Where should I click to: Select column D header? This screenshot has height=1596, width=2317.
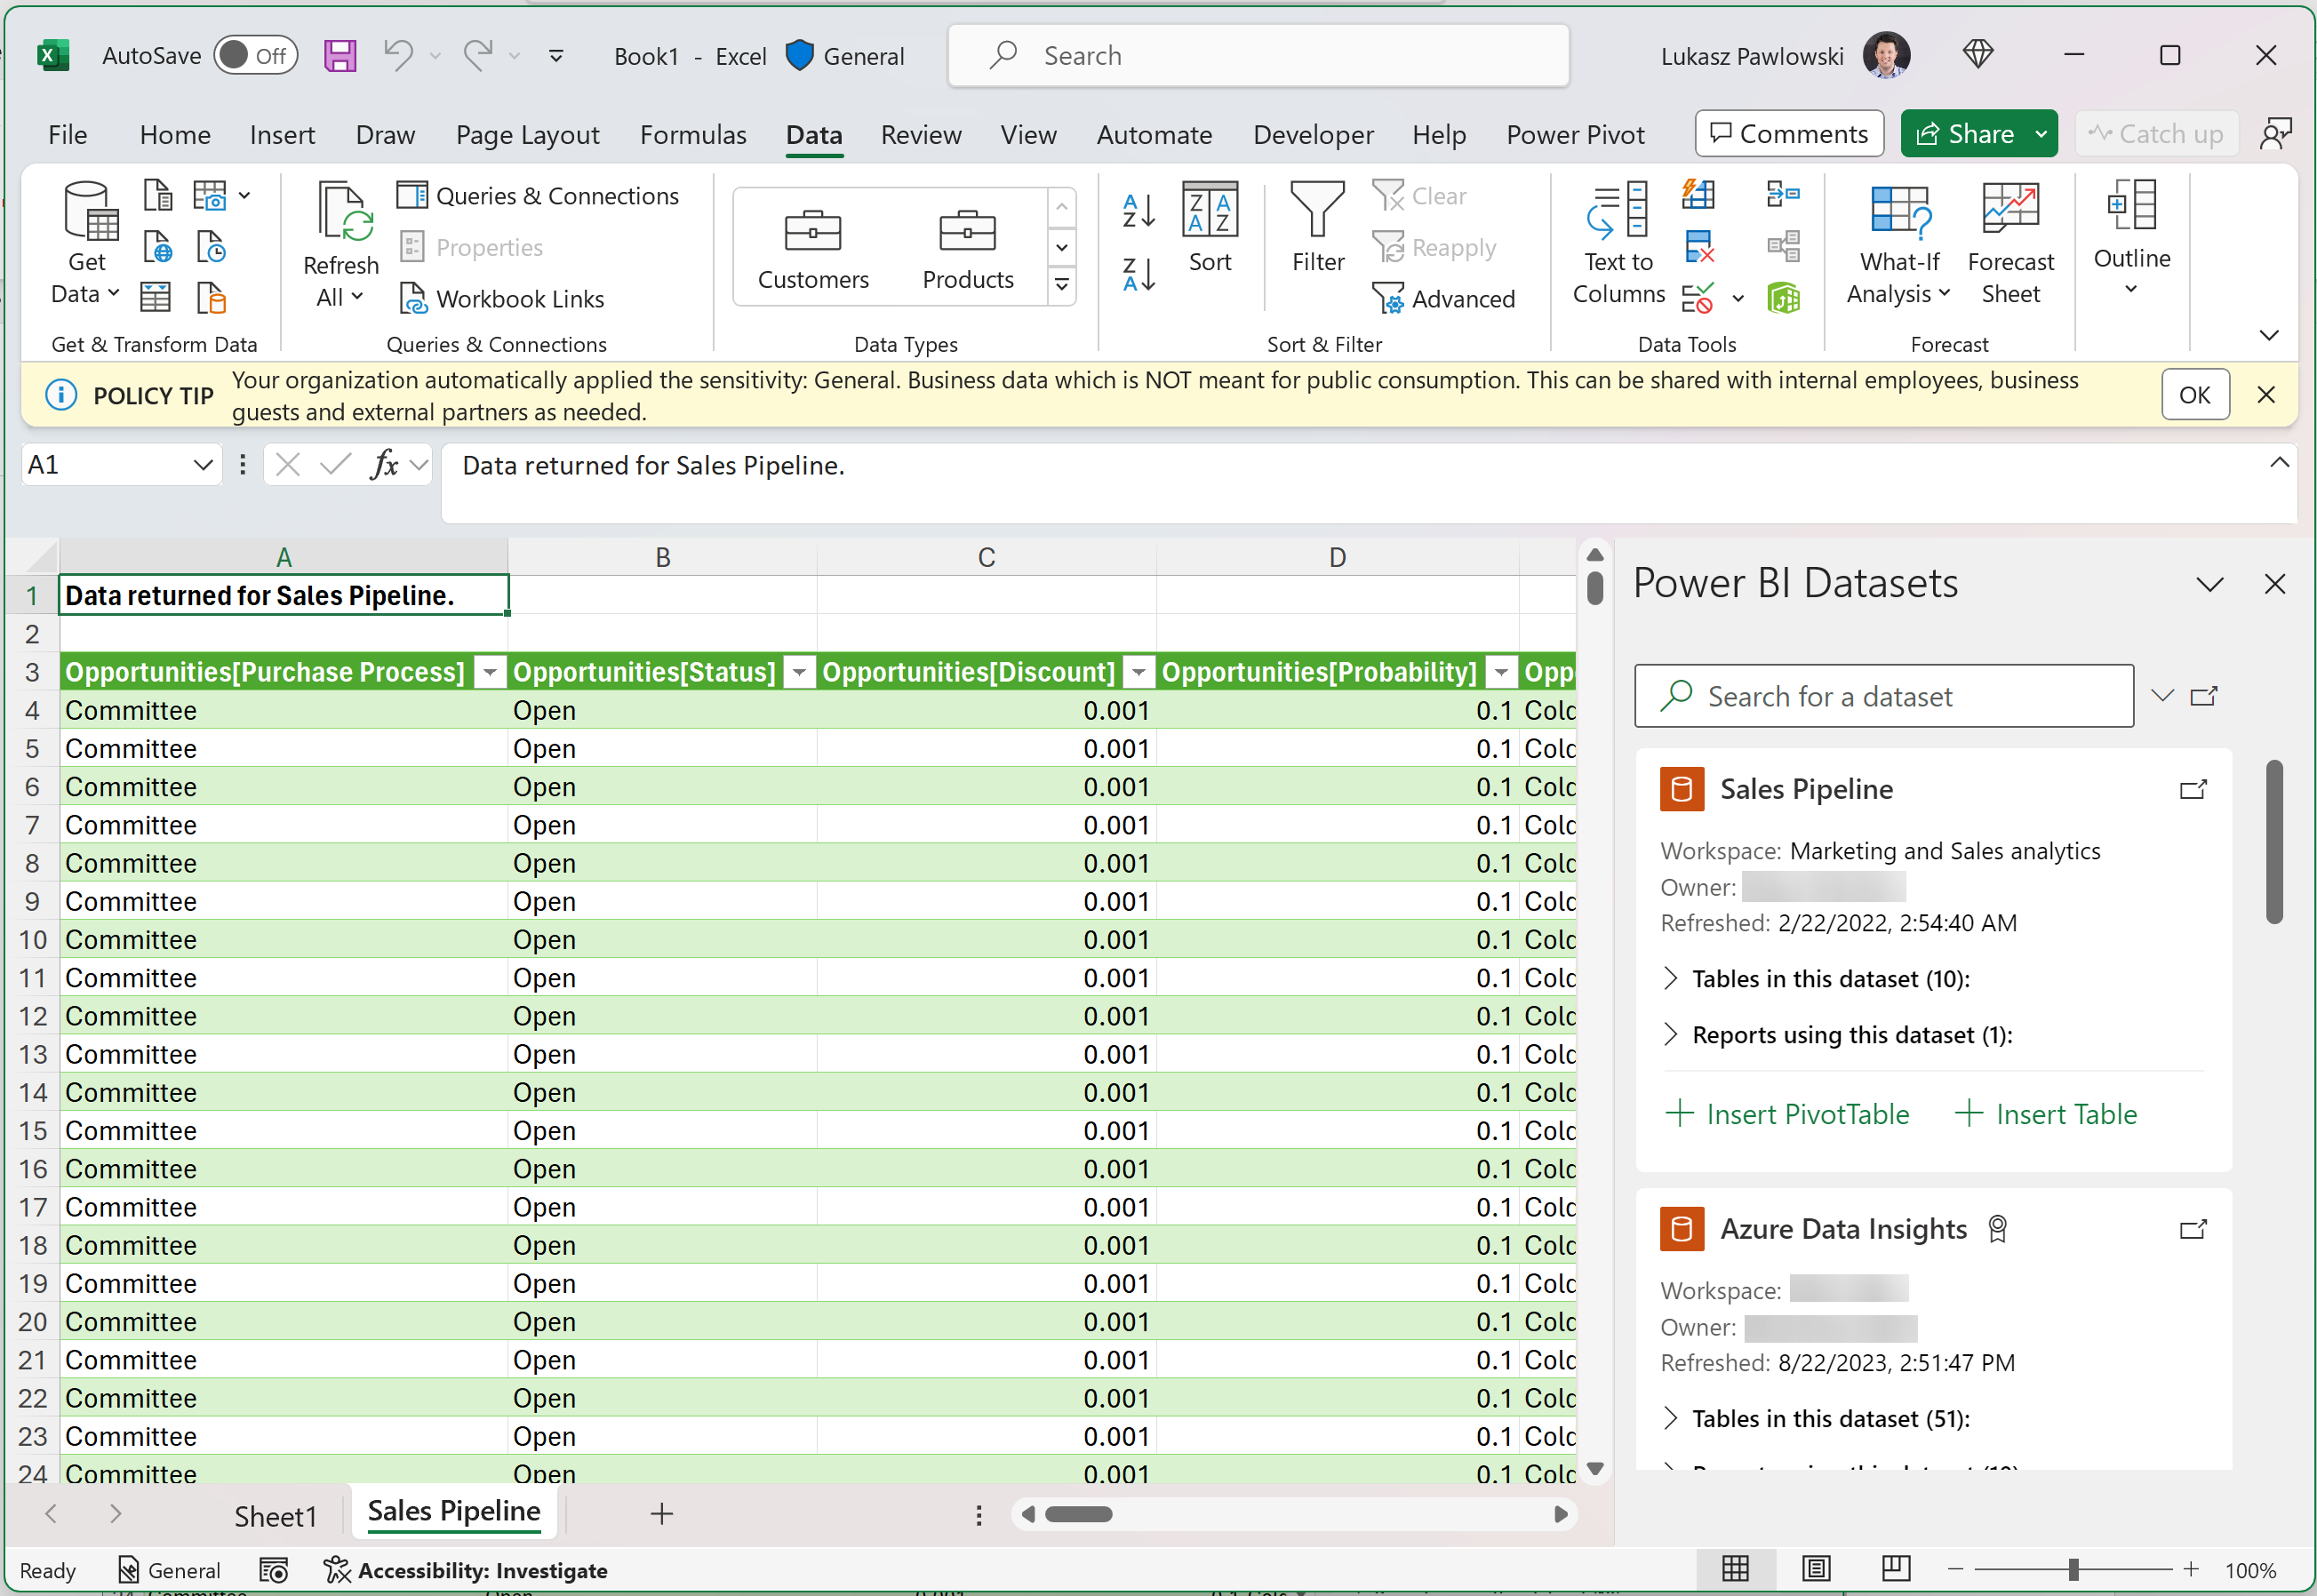tap(1337, 557)
